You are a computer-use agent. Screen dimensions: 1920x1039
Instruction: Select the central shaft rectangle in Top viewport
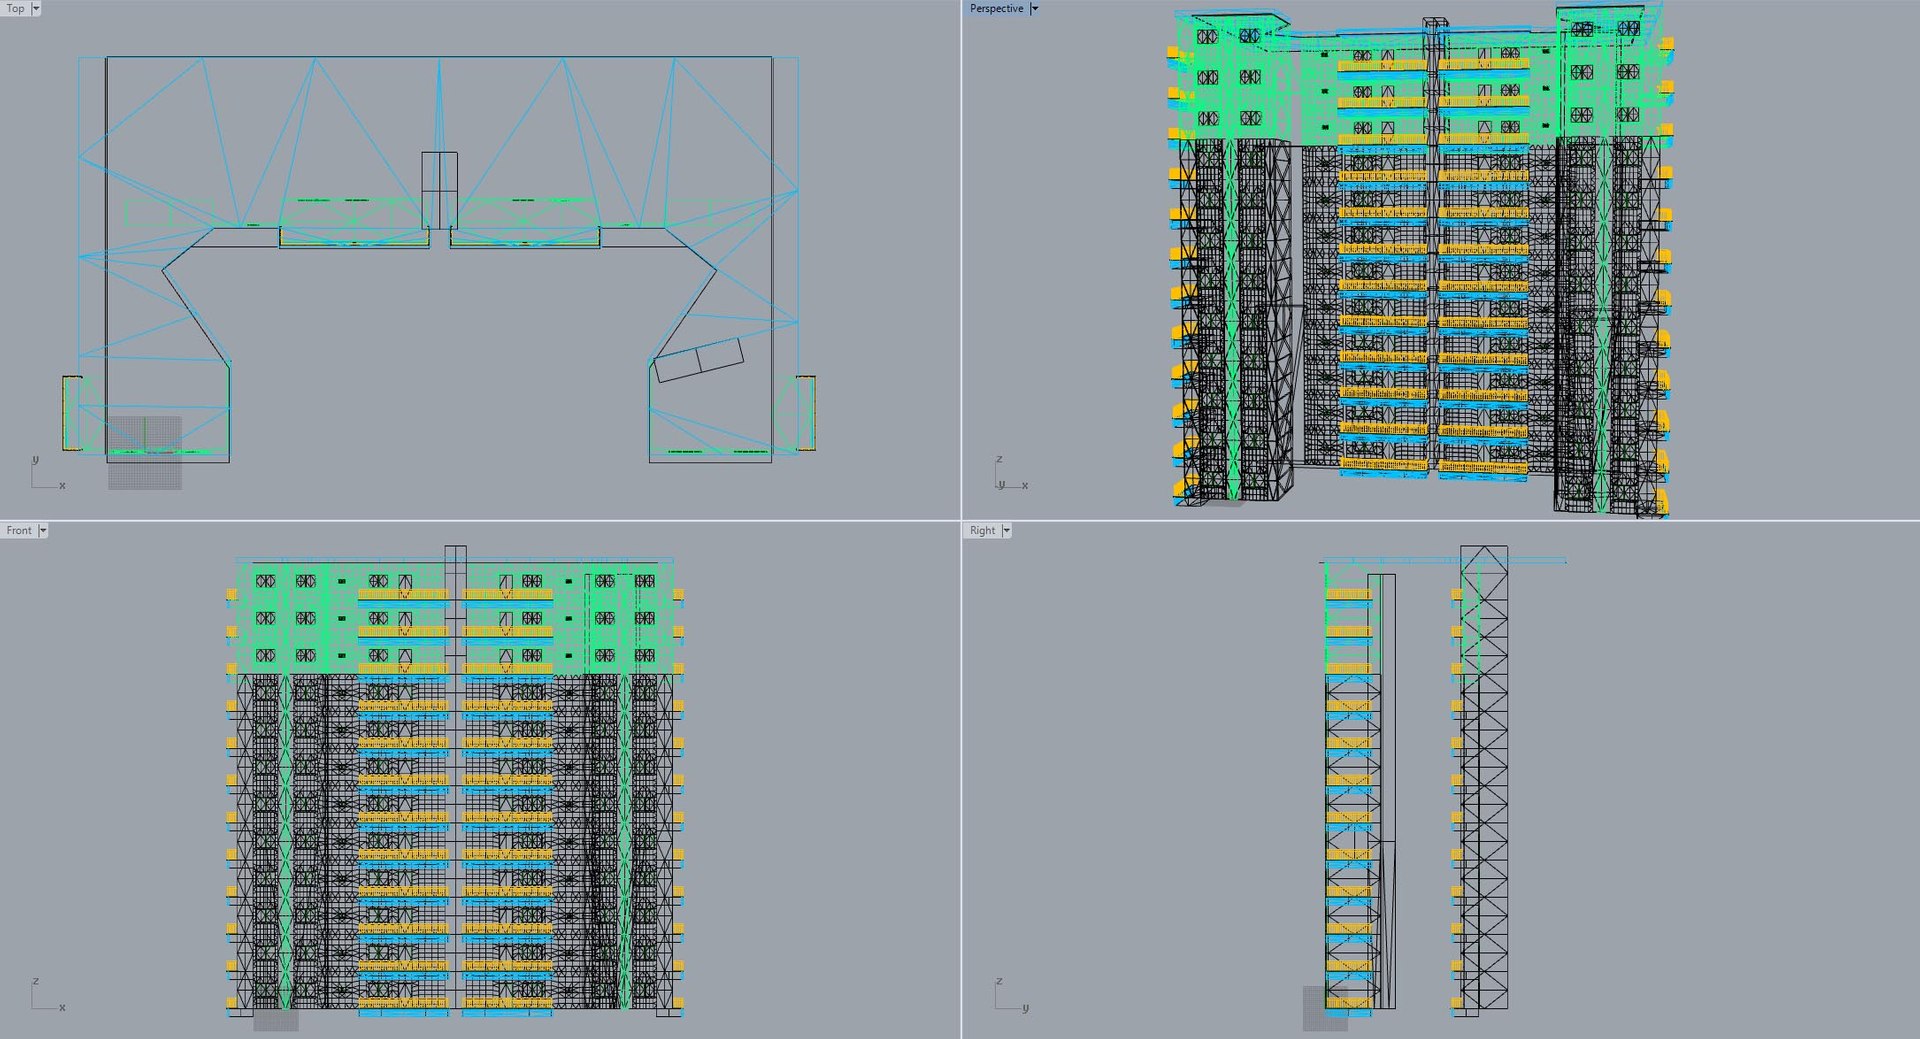tap(439, 190)
